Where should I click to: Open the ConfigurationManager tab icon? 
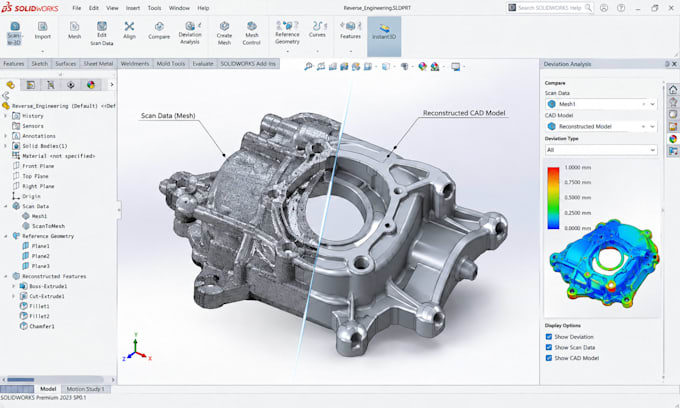[50, 85]
